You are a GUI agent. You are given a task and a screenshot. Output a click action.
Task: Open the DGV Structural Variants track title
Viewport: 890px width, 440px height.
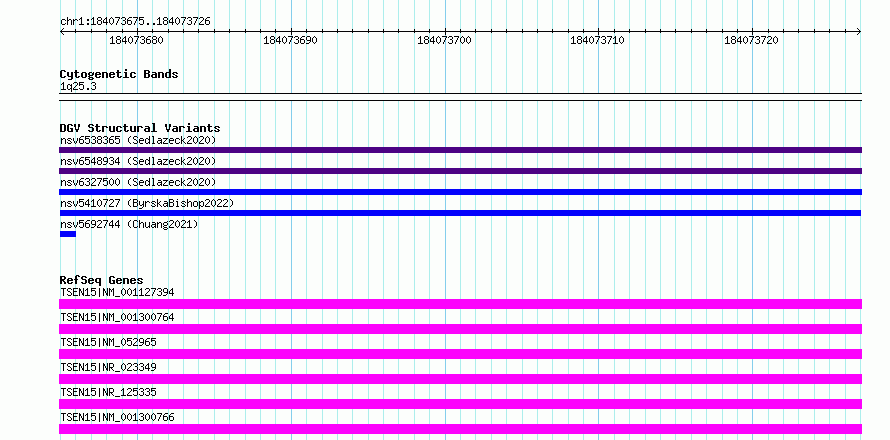[140, 128]
